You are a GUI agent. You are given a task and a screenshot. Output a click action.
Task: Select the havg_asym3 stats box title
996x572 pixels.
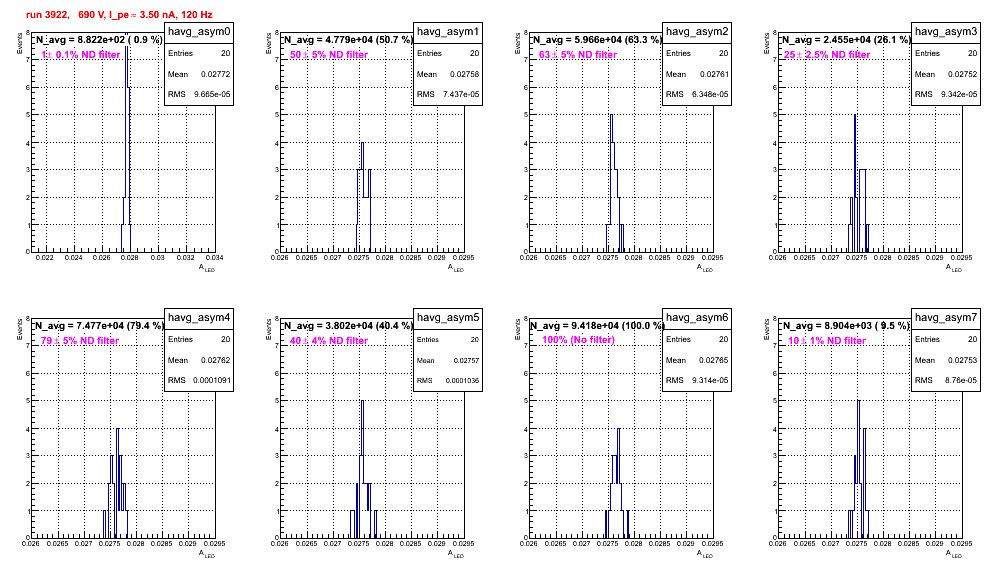coord(946,32)
